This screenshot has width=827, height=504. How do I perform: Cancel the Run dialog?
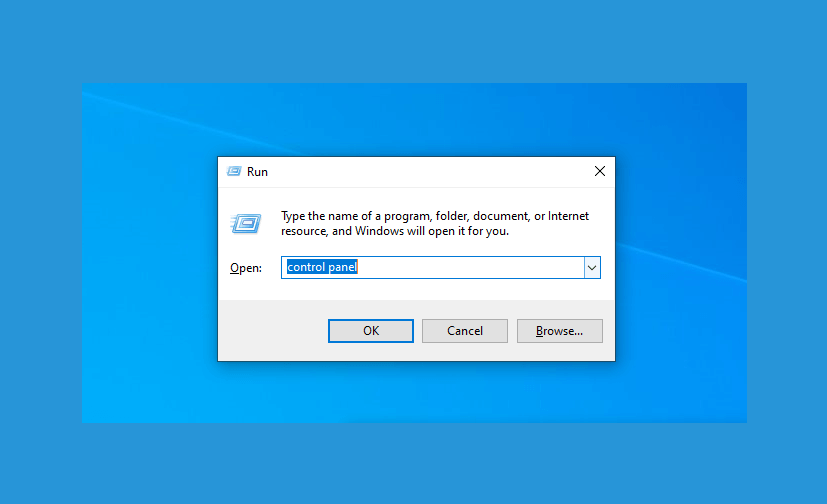tap(465, 331)
